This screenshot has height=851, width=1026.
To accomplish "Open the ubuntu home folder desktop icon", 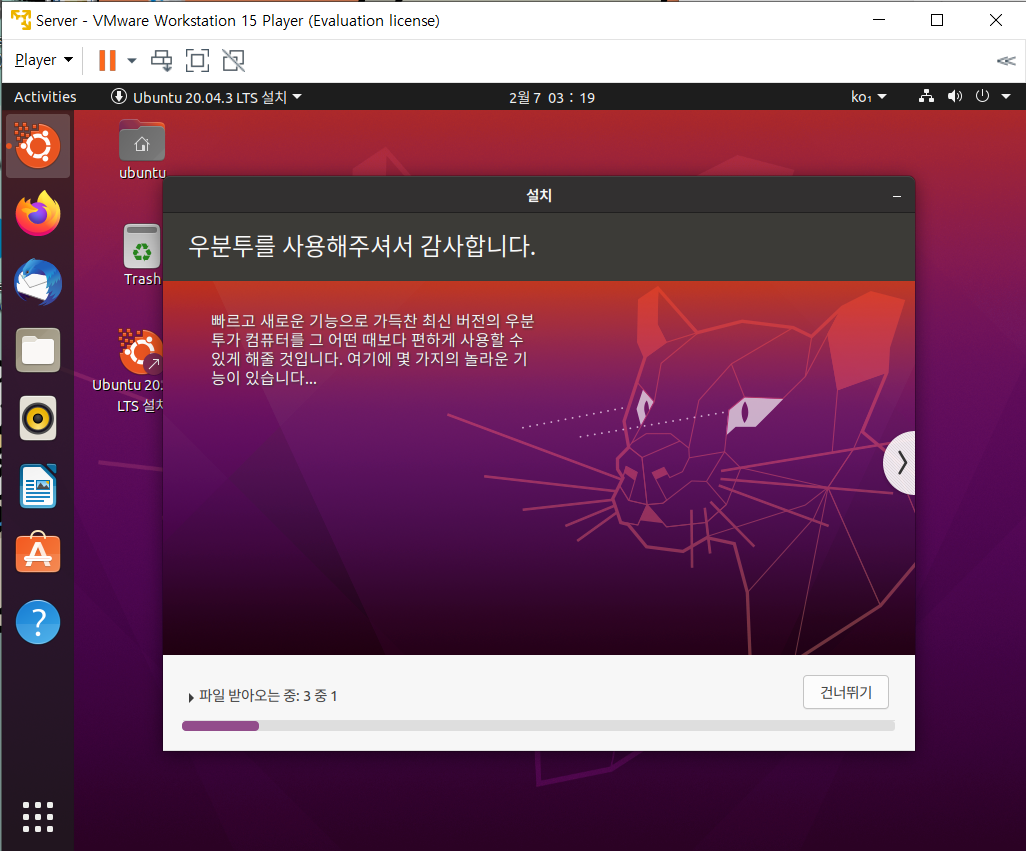I will (x=142, y=150).
